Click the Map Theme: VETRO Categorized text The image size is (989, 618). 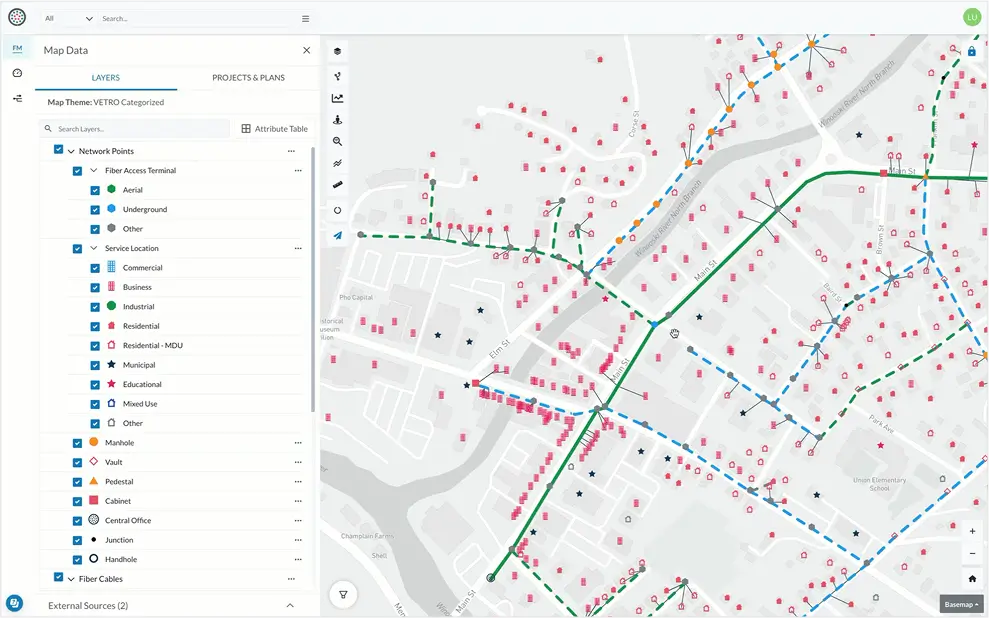[106, 102]
